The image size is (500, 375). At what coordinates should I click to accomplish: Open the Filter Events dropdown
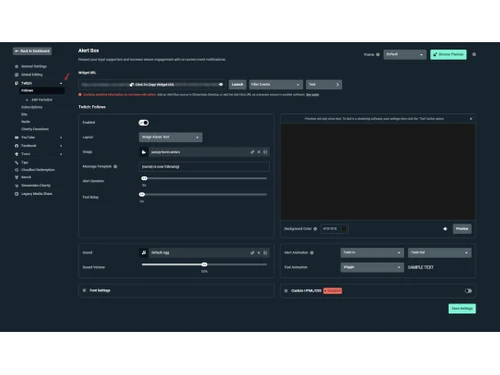[276, 85]
